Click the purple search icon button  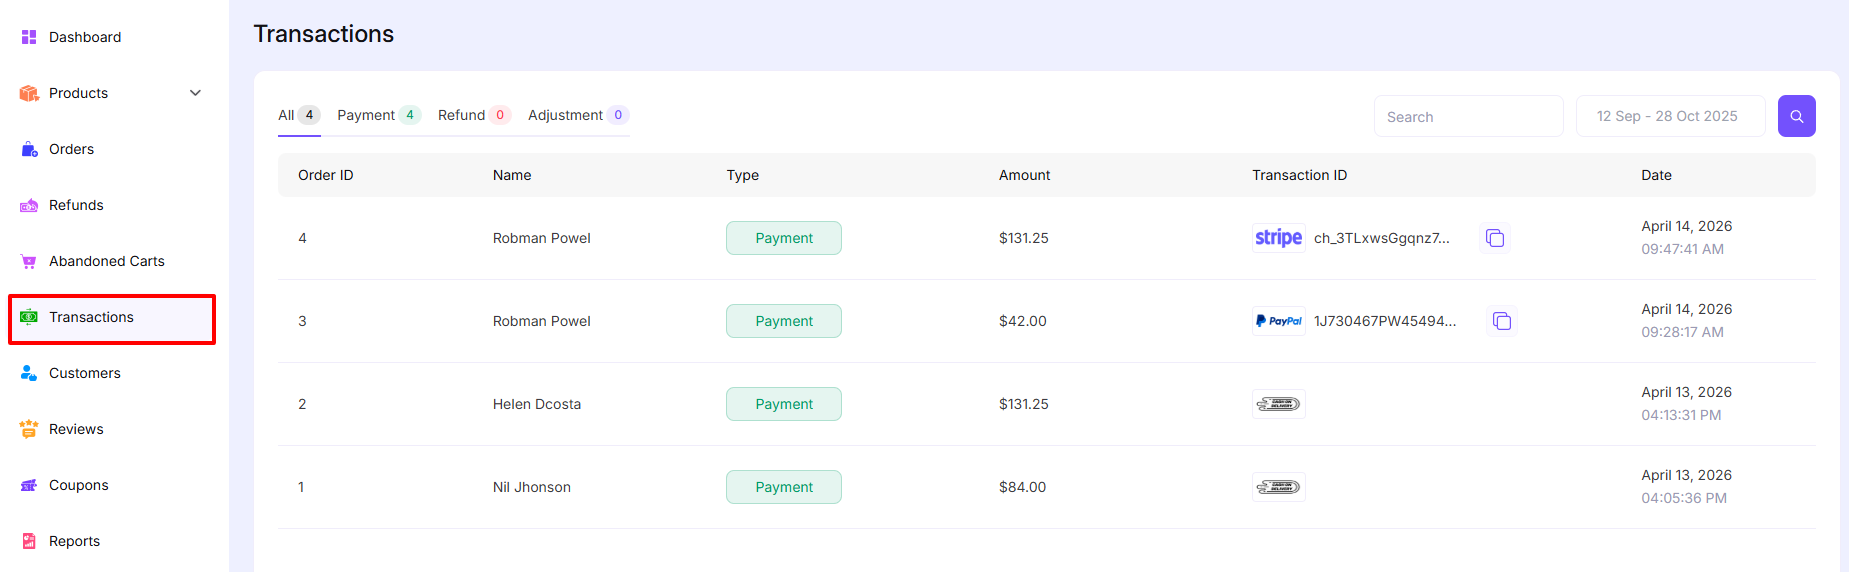tap(1796, 116)
